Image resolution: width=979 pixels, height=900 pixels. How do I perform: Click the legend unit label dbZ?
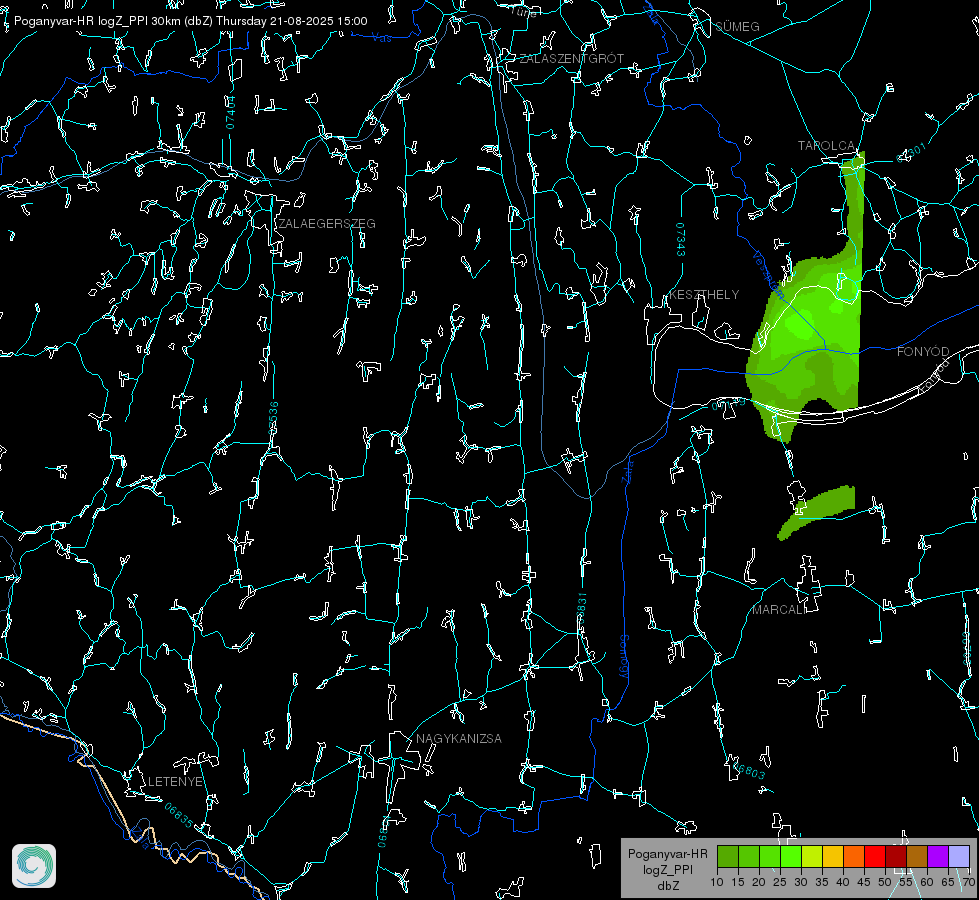(668, 886)
